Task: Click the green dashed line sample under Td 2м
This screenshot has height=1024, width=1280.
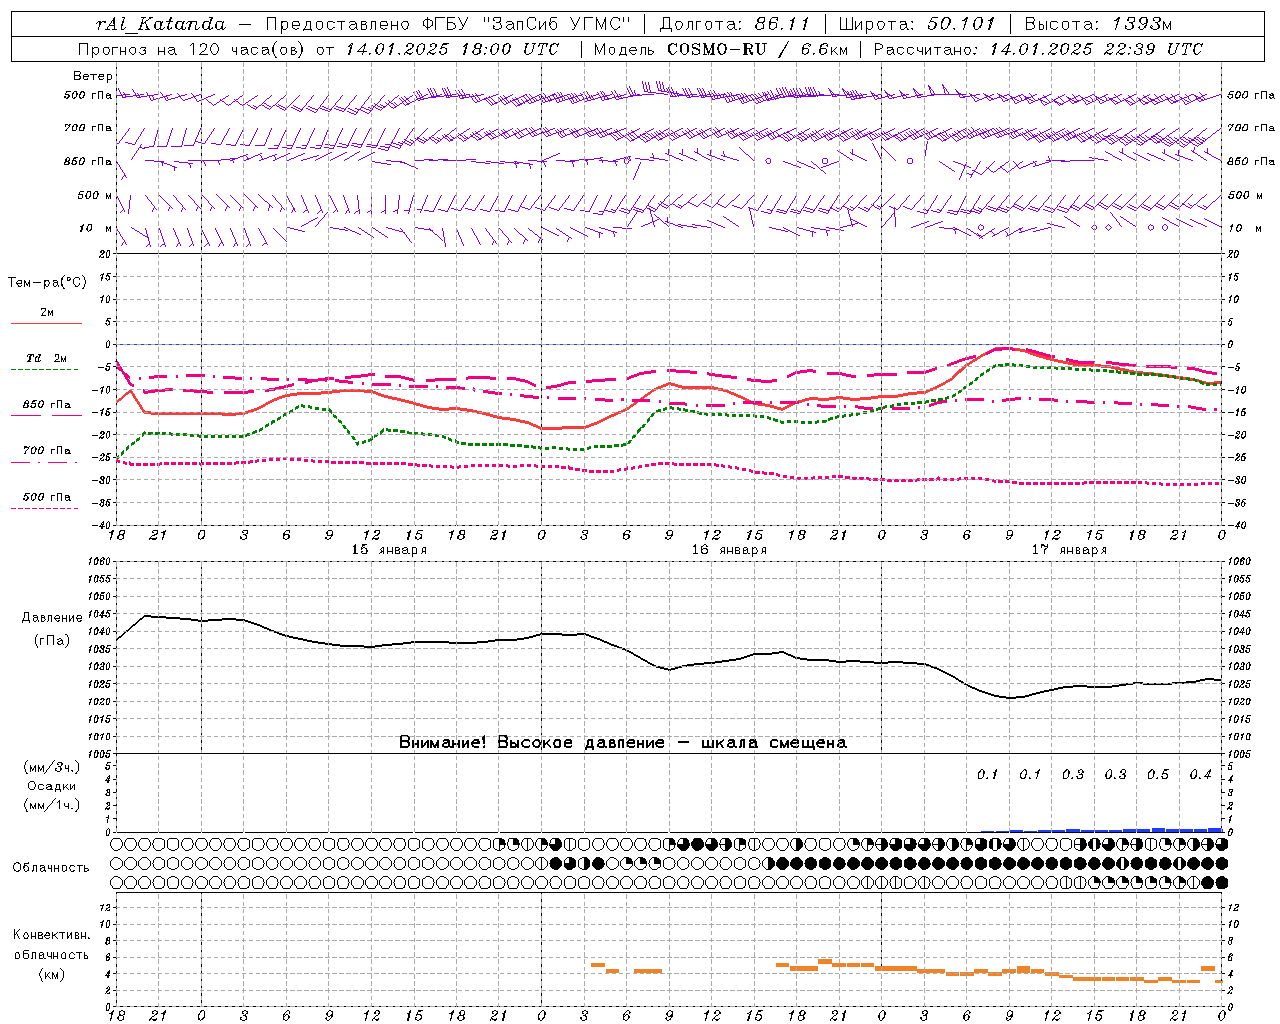Action: click(44, 370)
